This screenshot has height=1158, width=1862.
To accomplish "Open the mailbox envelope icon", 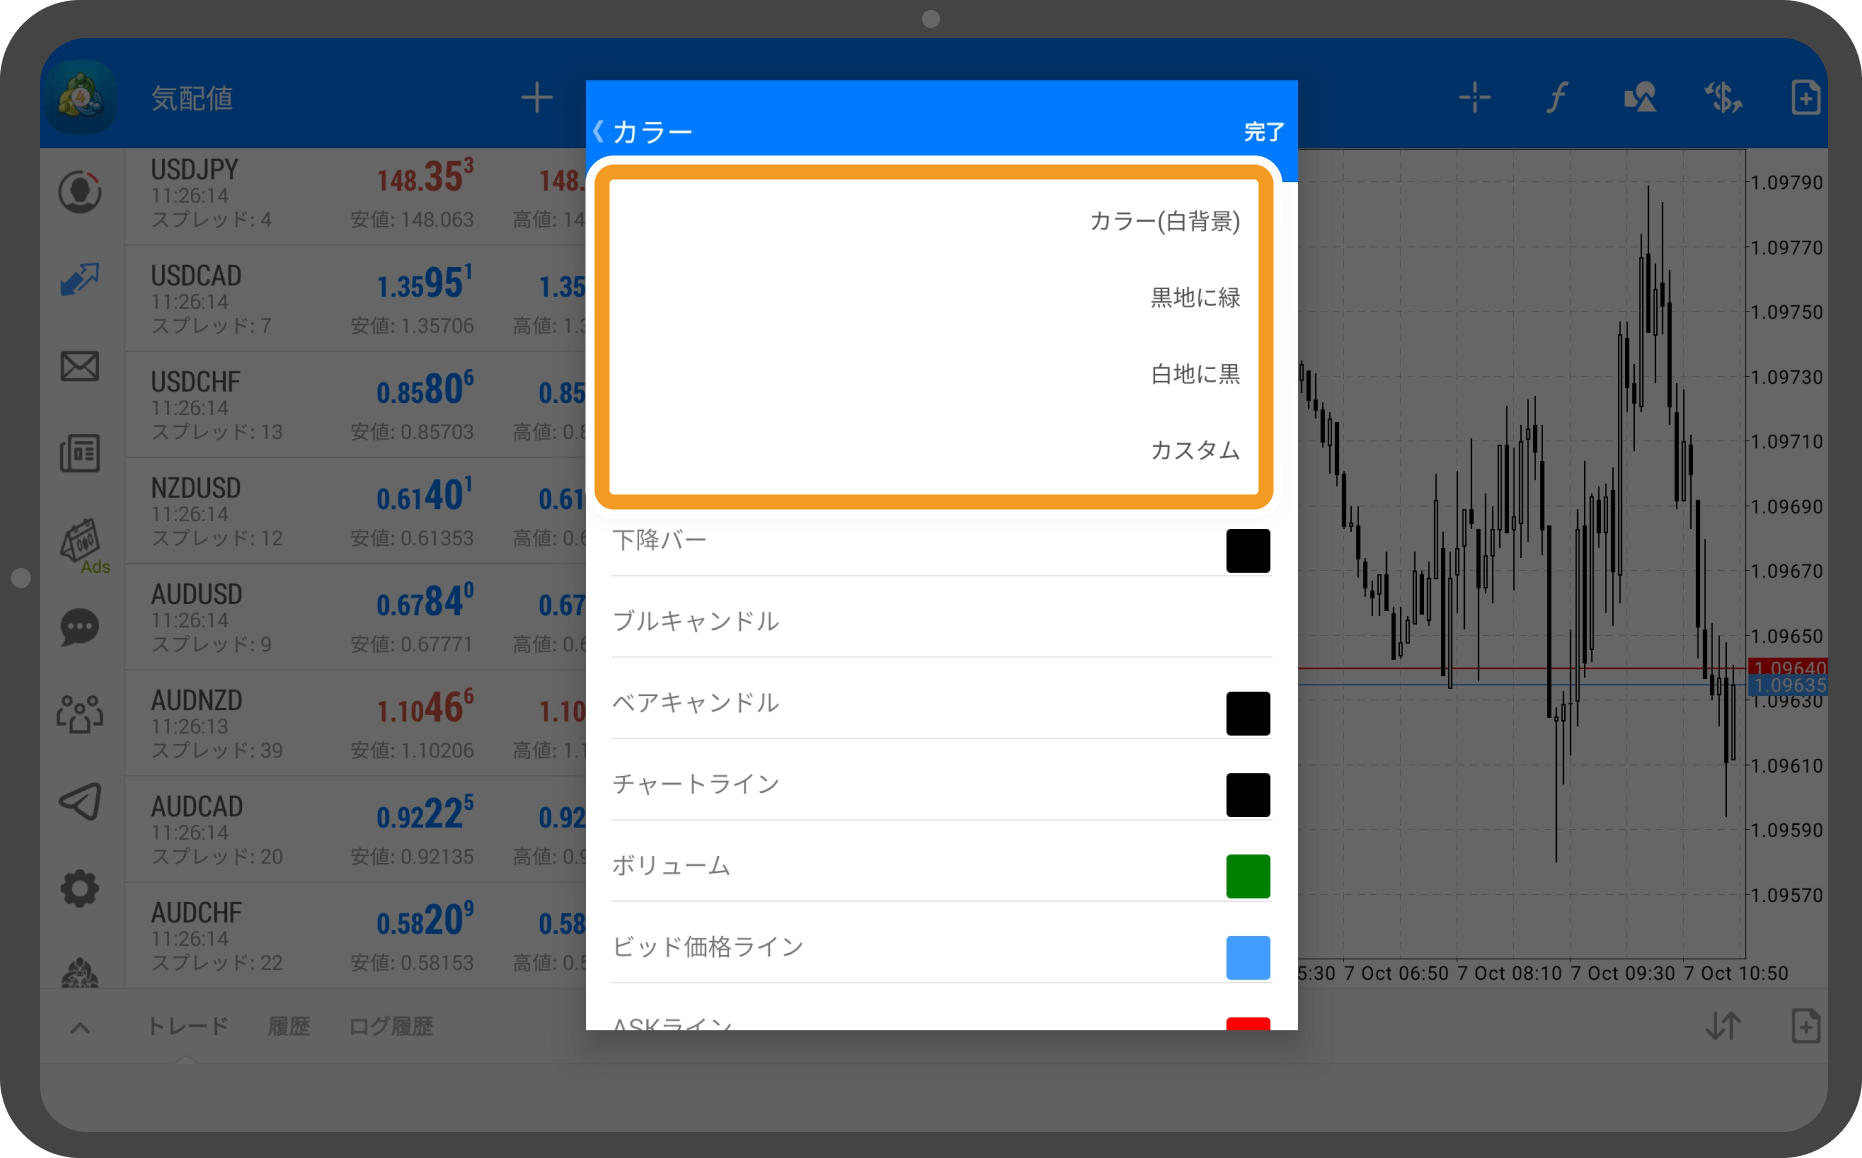I will [80, 366].
